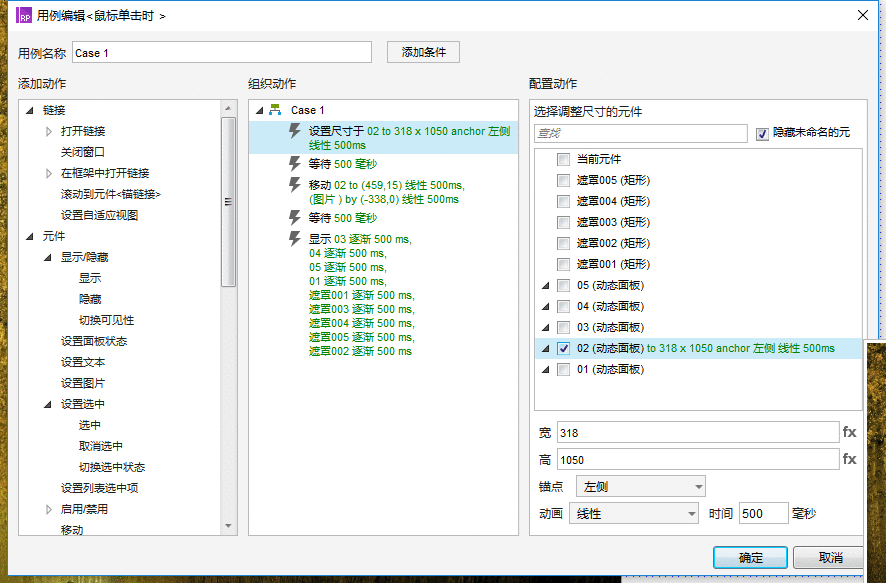Collapse the 显示/隐藏 group
Viewport: 886px width, 583px height.
point(48,258)
